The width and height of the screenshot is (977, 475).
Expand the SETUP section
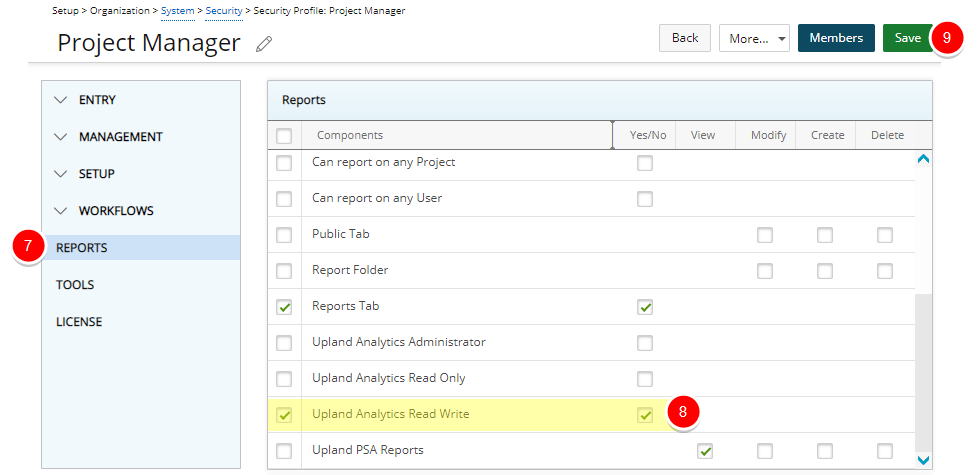coord(96,174)
